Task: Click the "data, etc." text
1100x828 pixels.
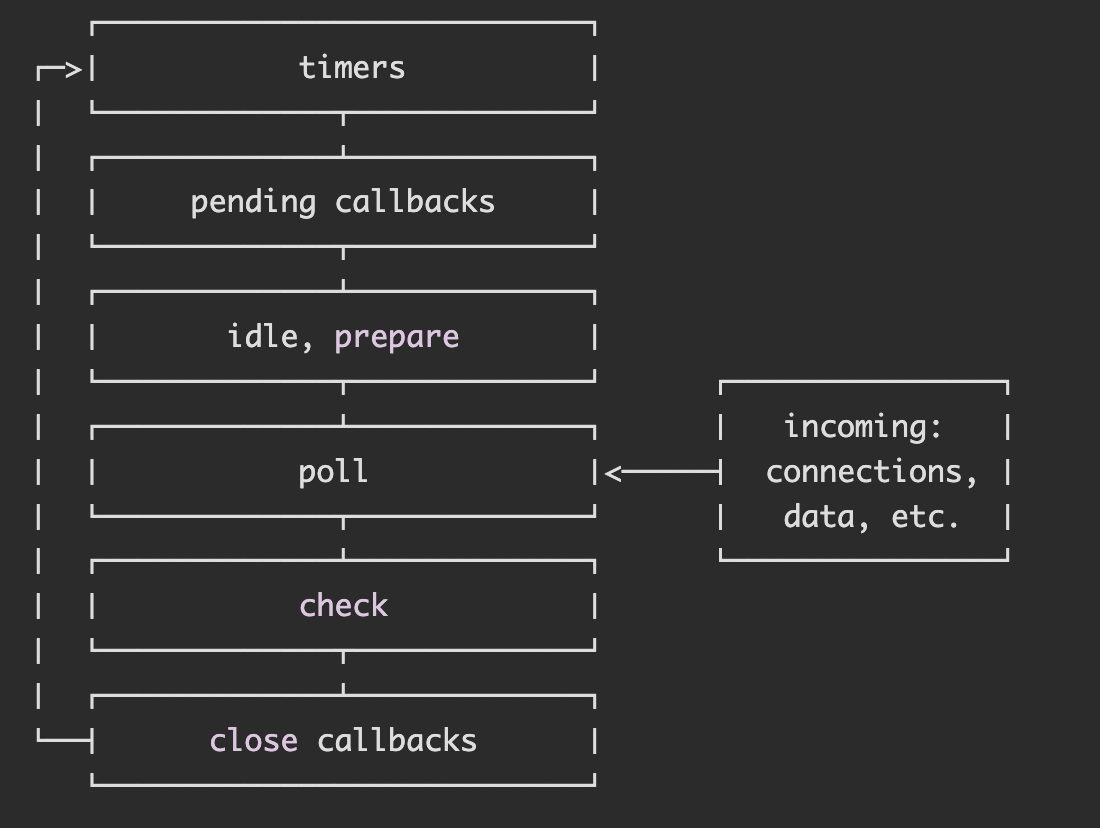Action: click(872, 517)
